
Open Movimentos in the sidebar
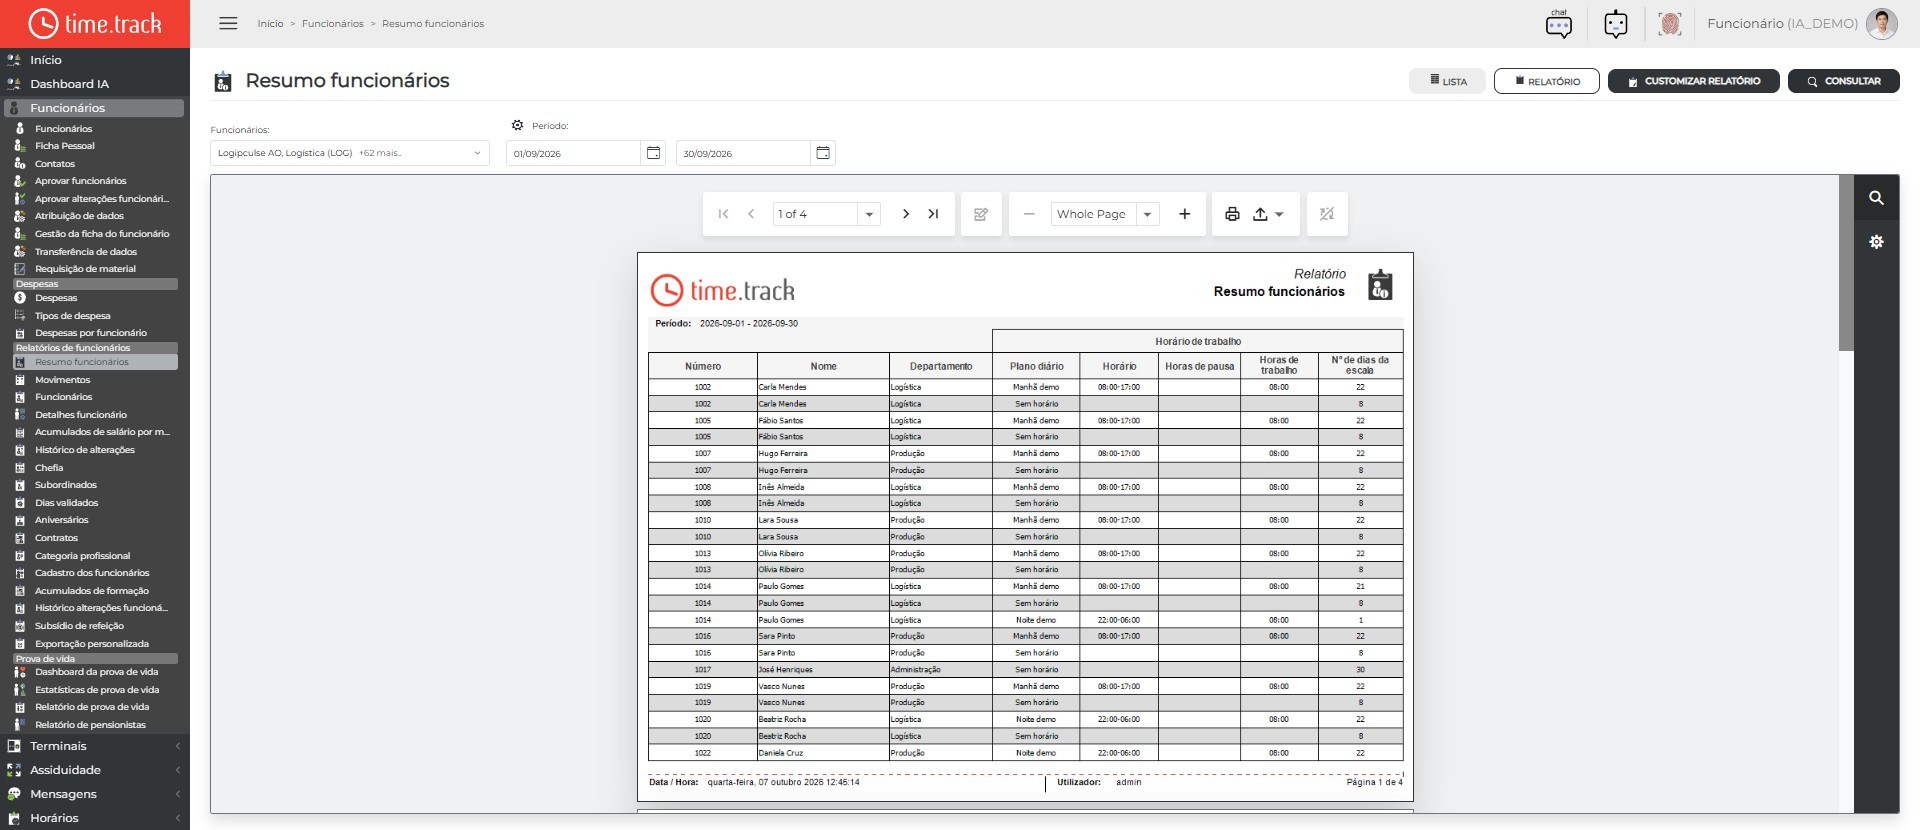[x=62, y=380]
